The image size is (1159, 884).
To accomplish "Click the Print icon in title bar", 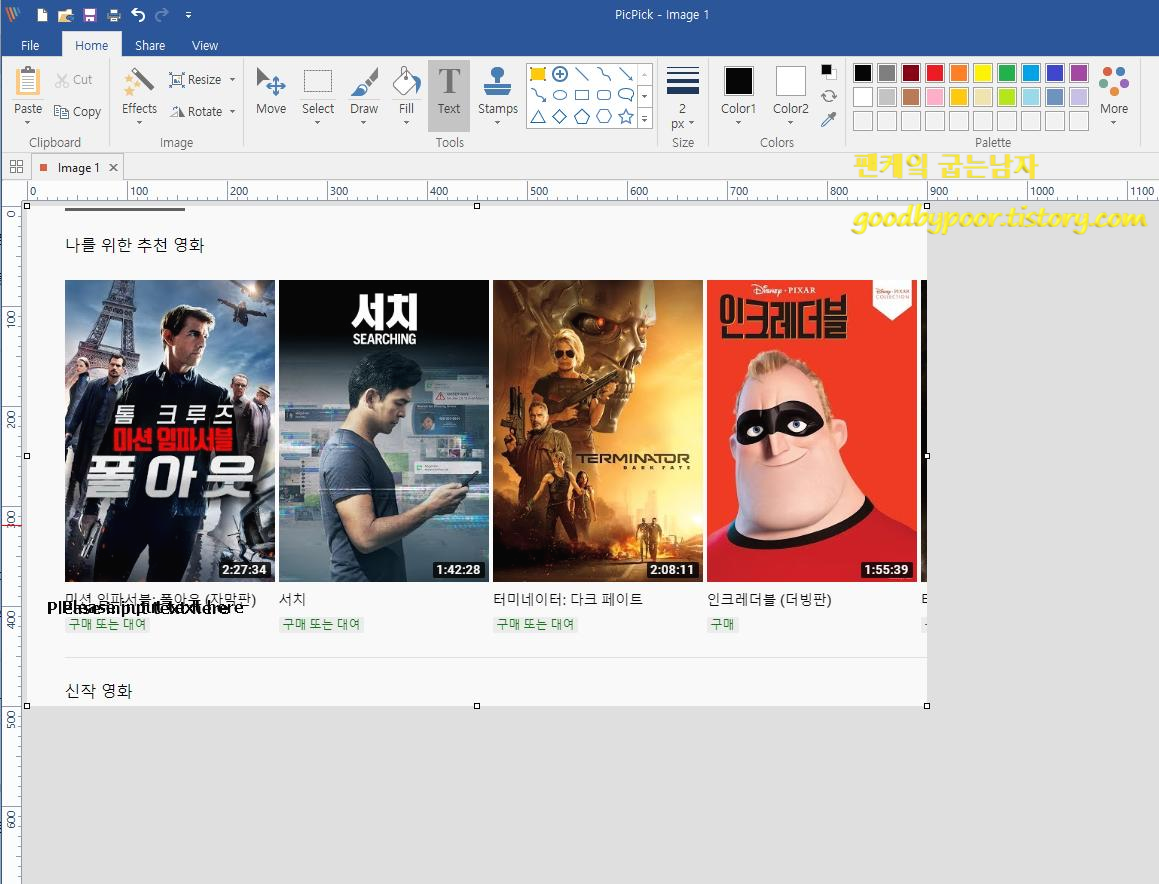I will click(x=113, y=15).
